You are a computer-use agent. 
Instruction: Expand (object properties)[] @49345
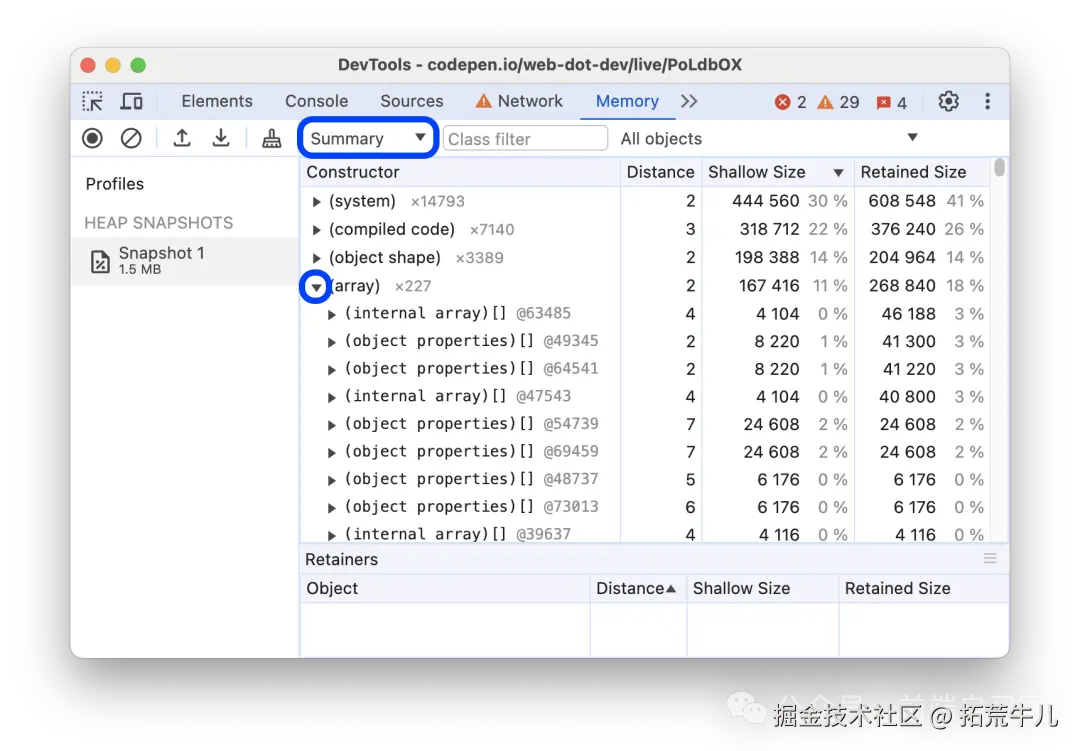[x=331, y=342]
